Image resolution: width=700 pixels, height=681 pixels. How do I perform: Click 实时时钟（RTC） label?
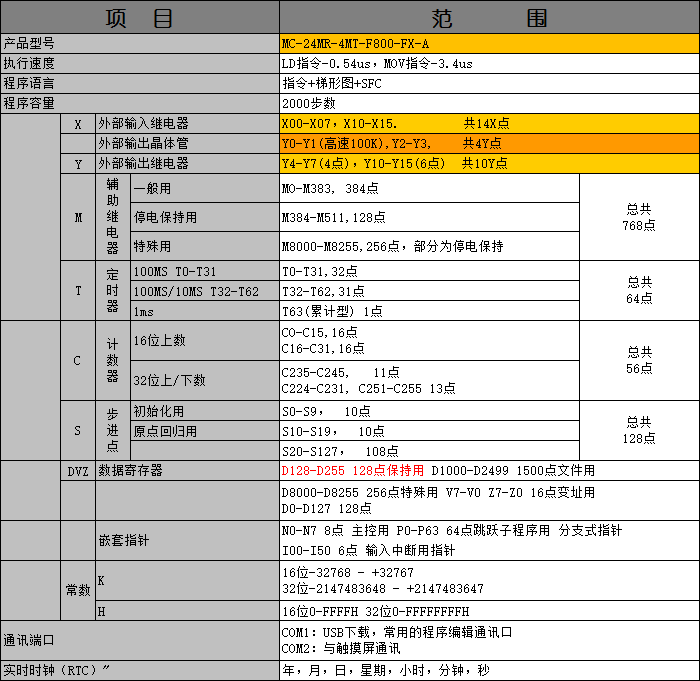140,670
